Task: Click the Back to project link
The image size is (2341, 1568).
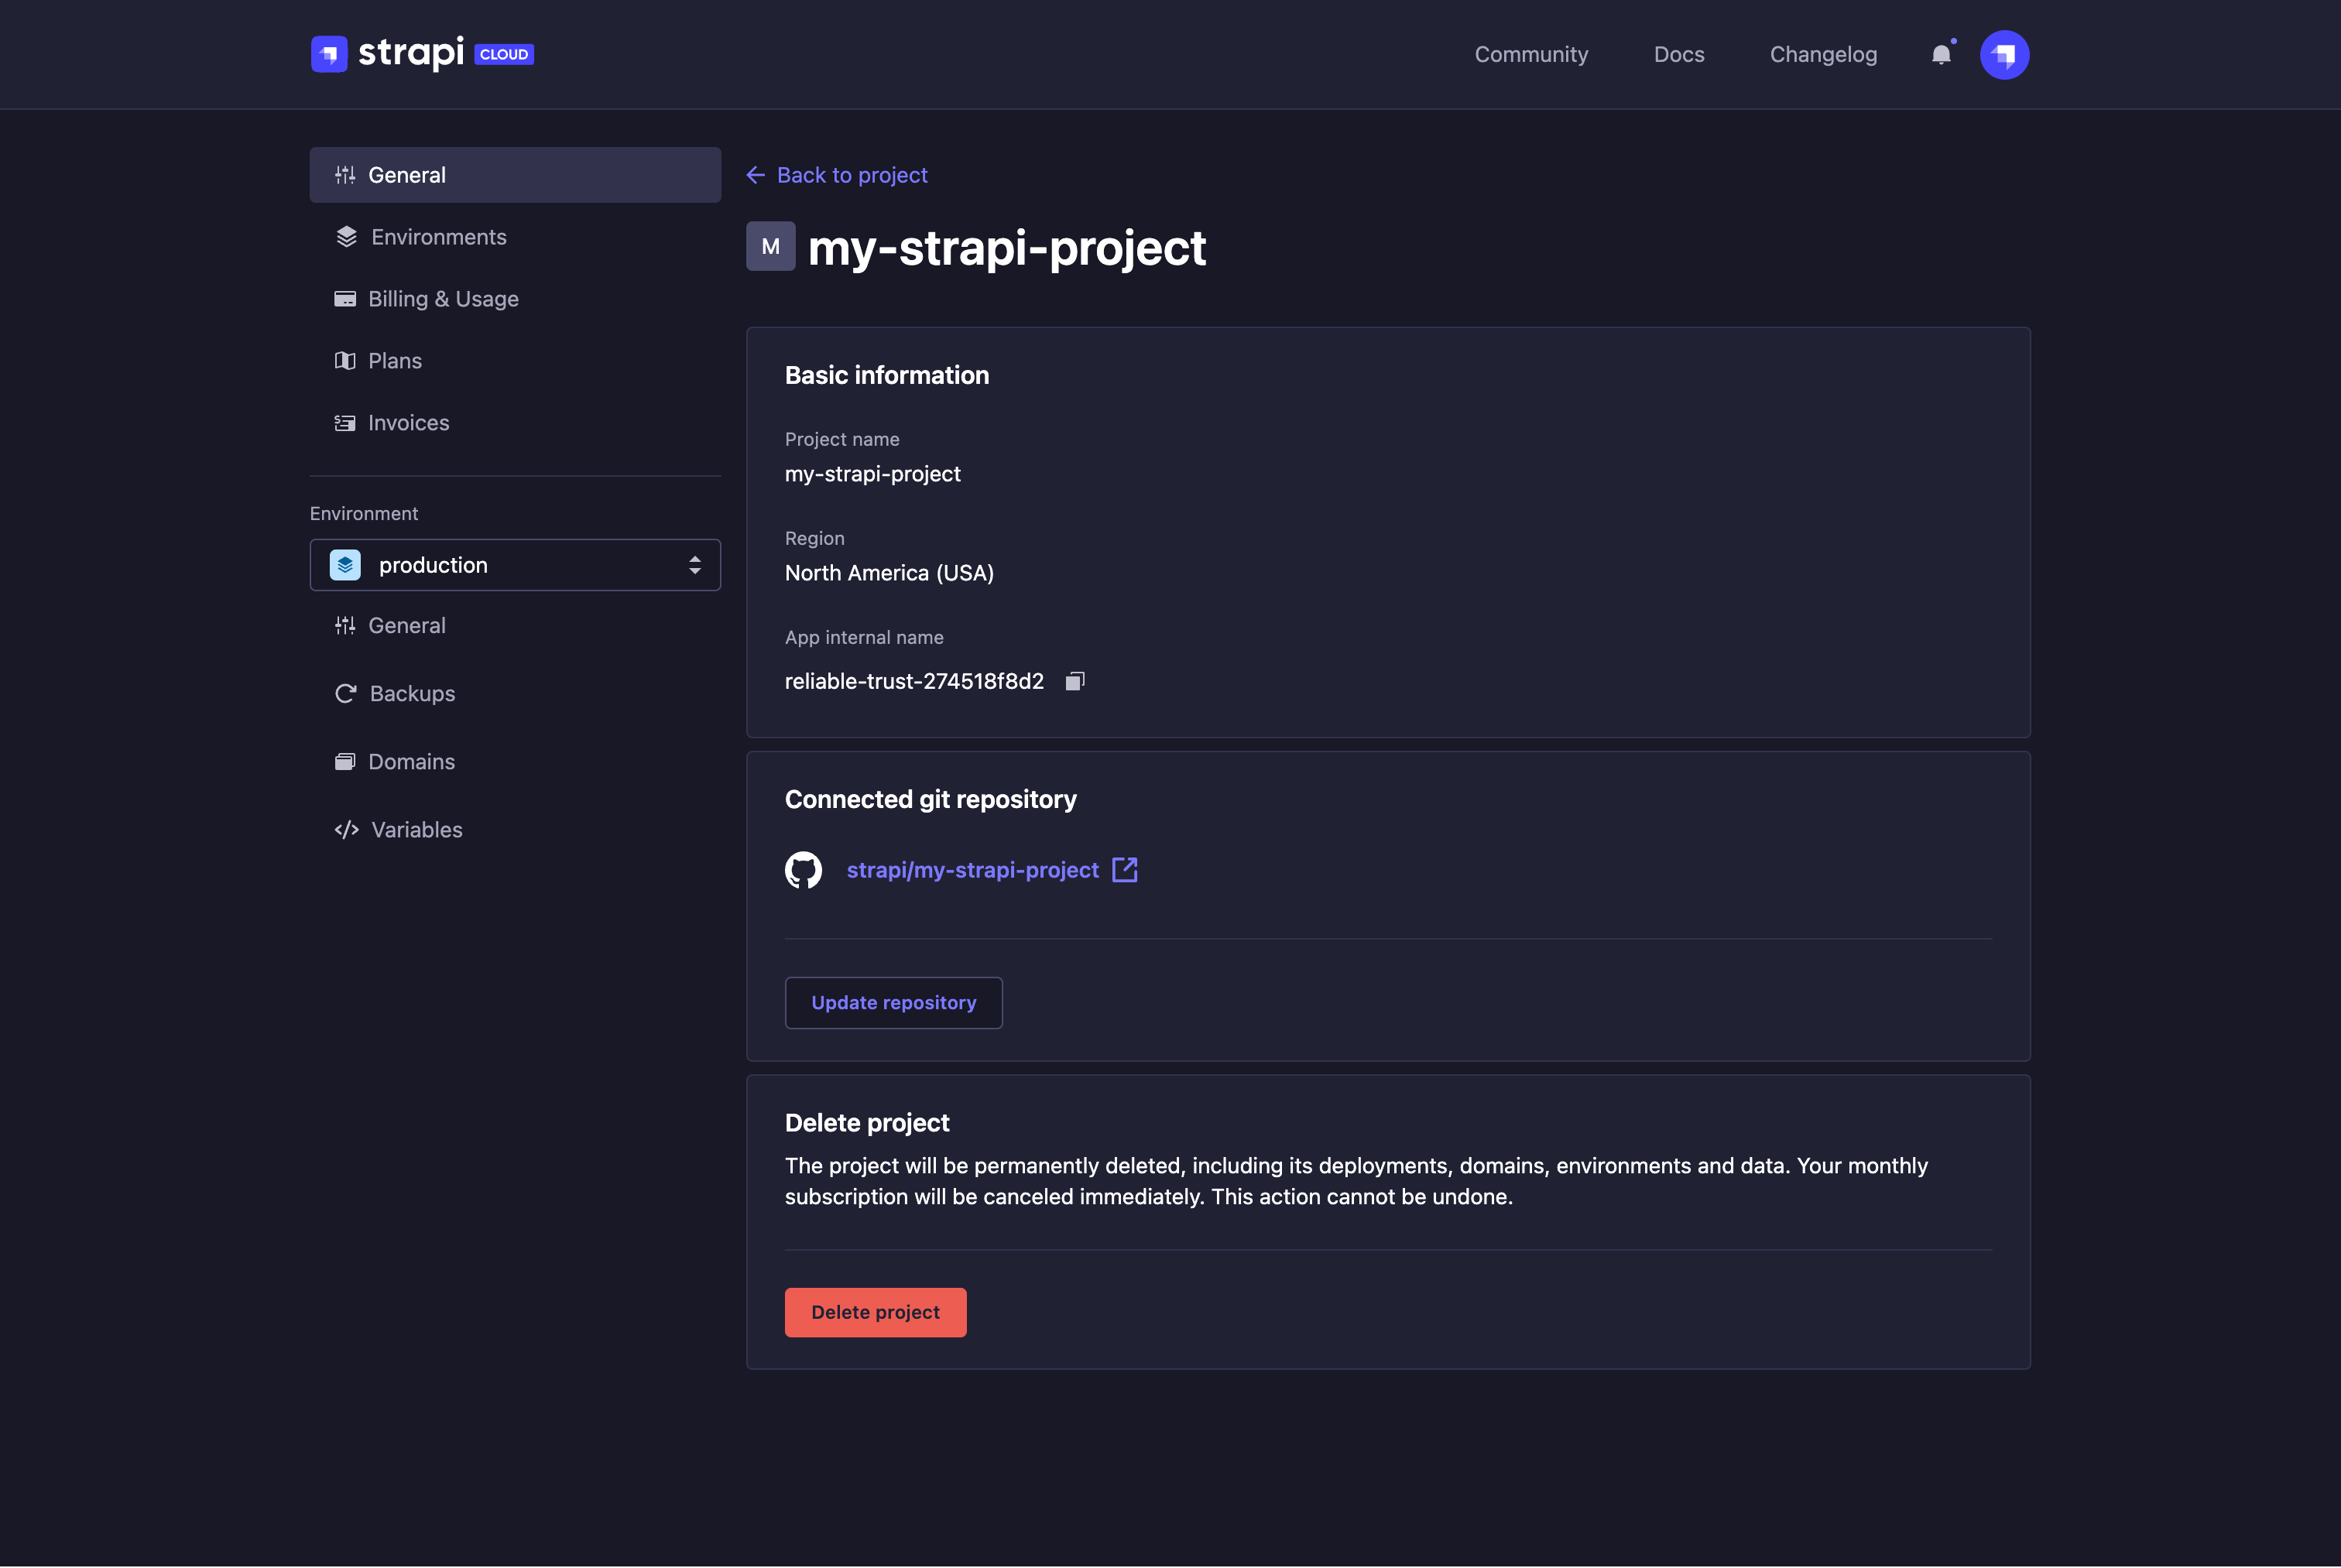Action: coord(836,173)
